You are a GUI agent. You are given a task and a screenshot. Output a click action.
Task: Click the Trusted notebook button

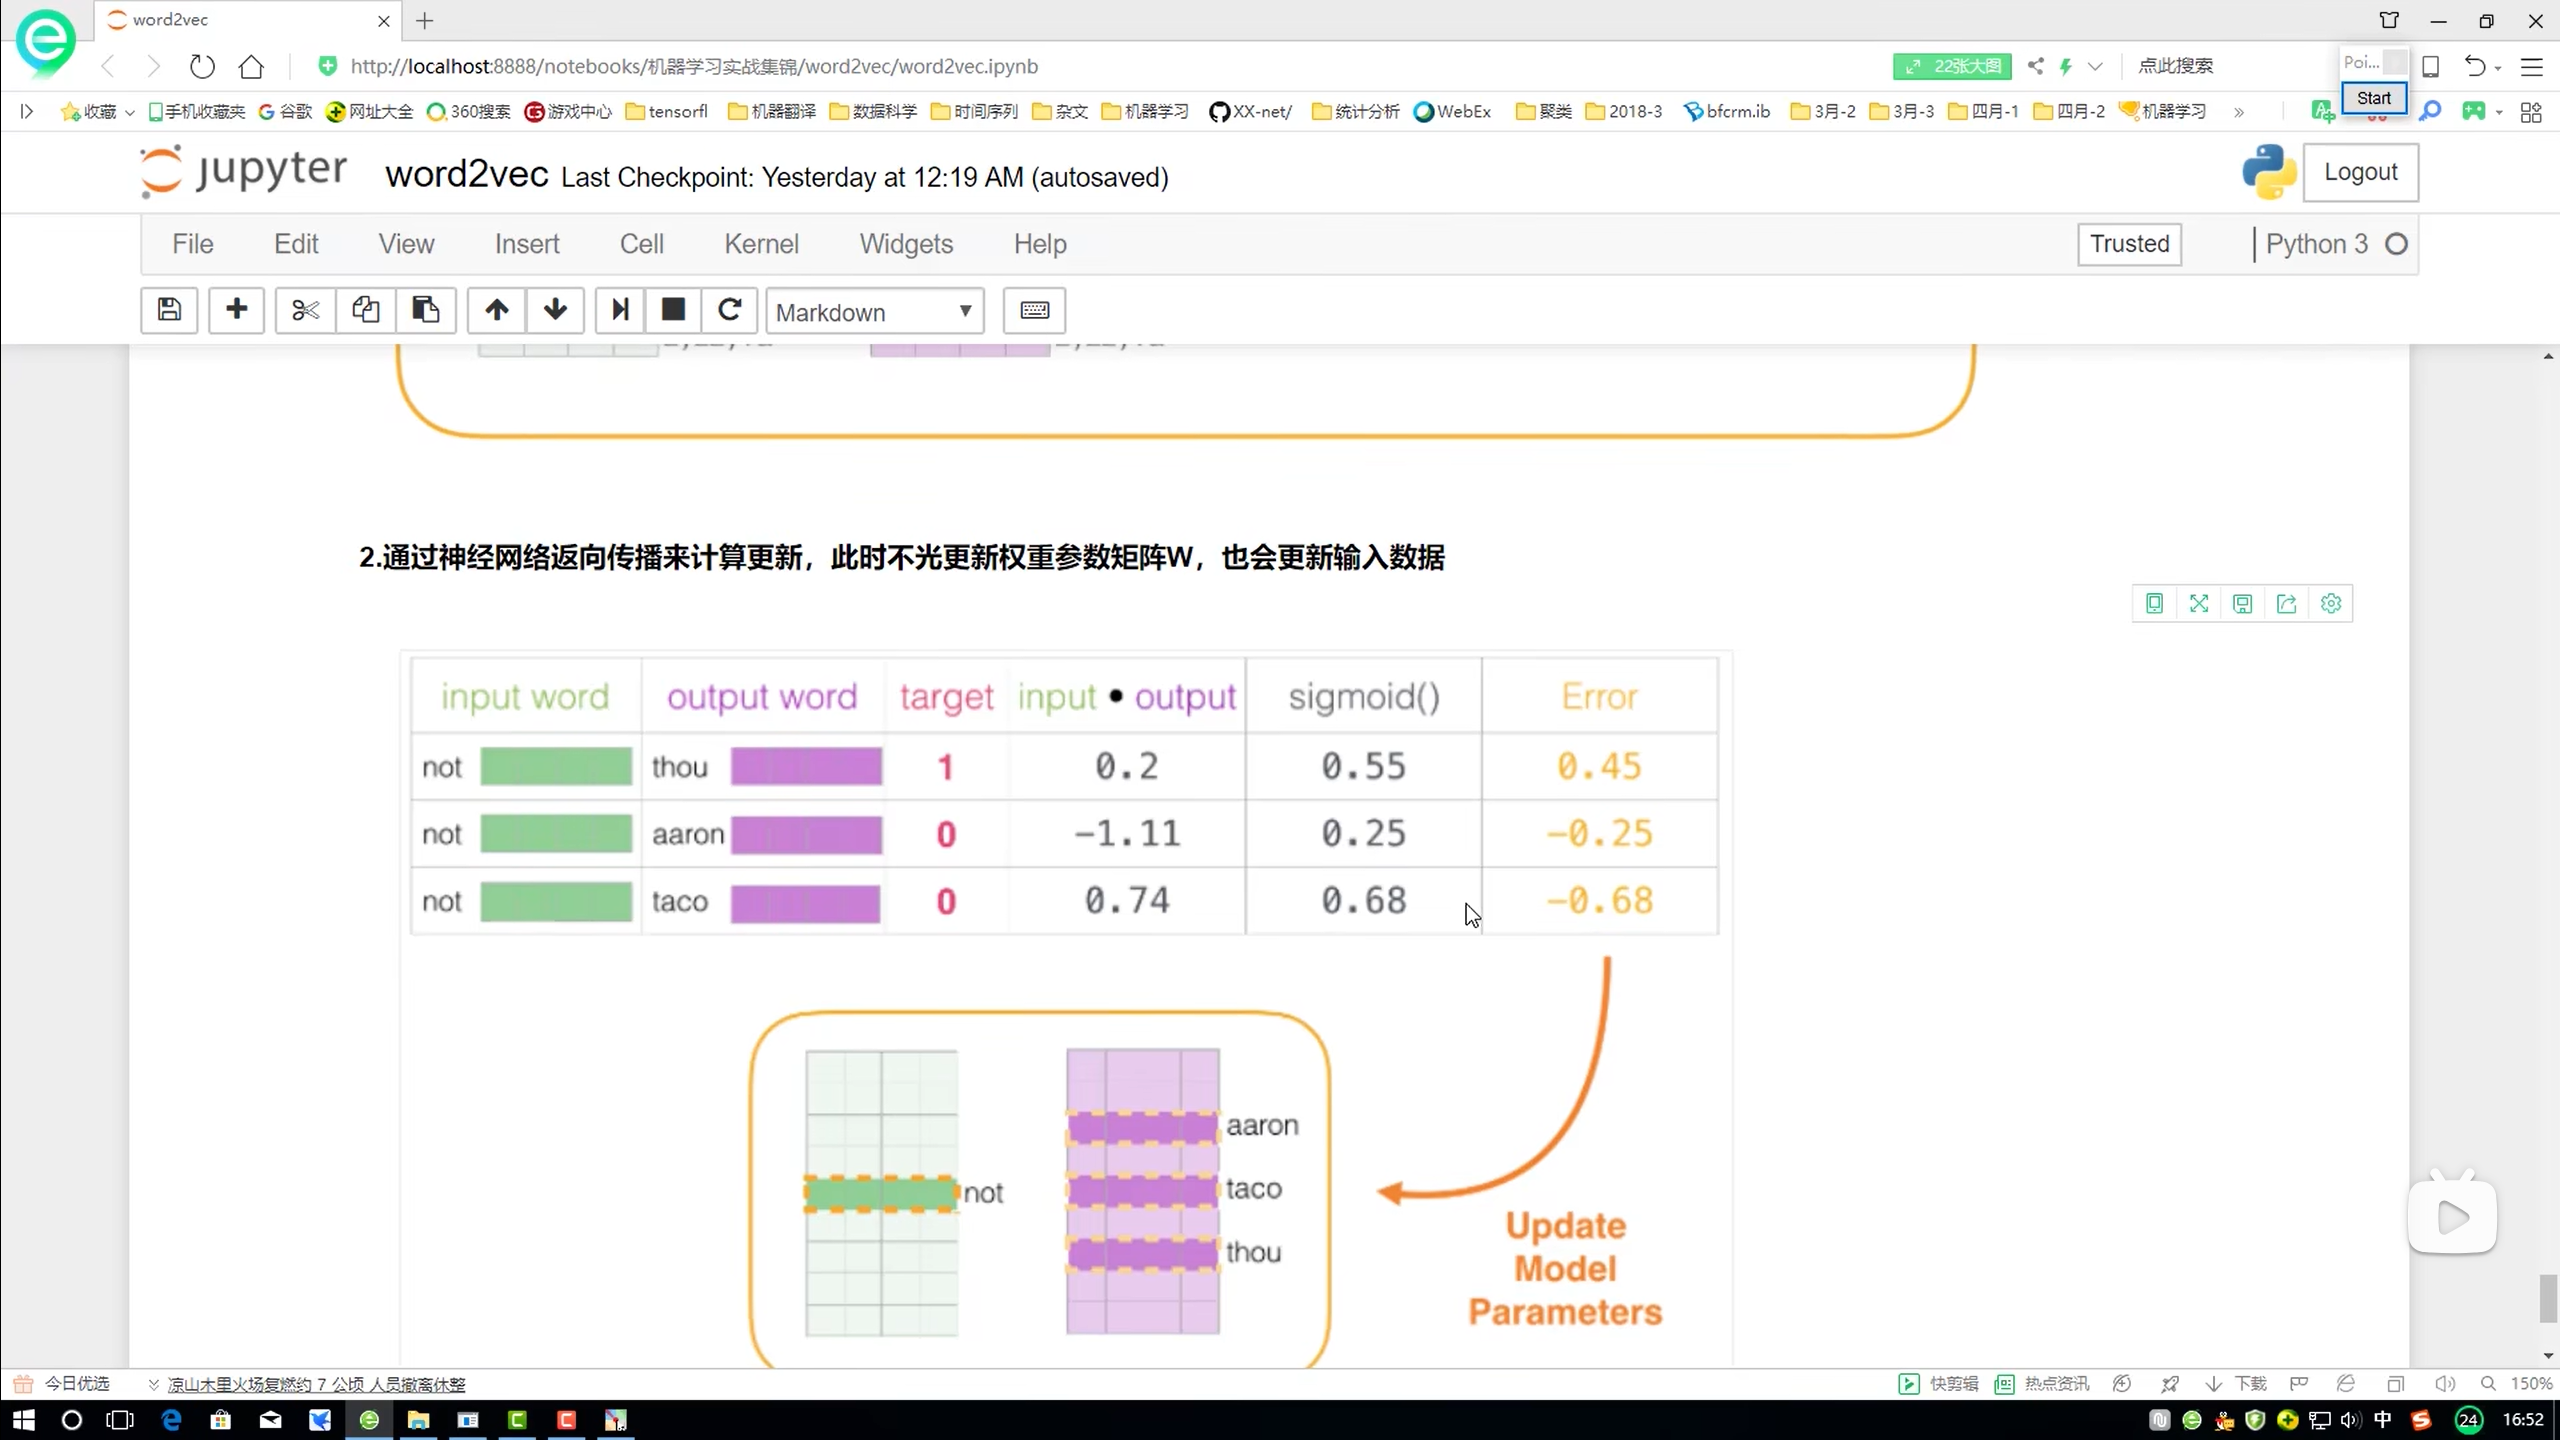click(2129, 244)
